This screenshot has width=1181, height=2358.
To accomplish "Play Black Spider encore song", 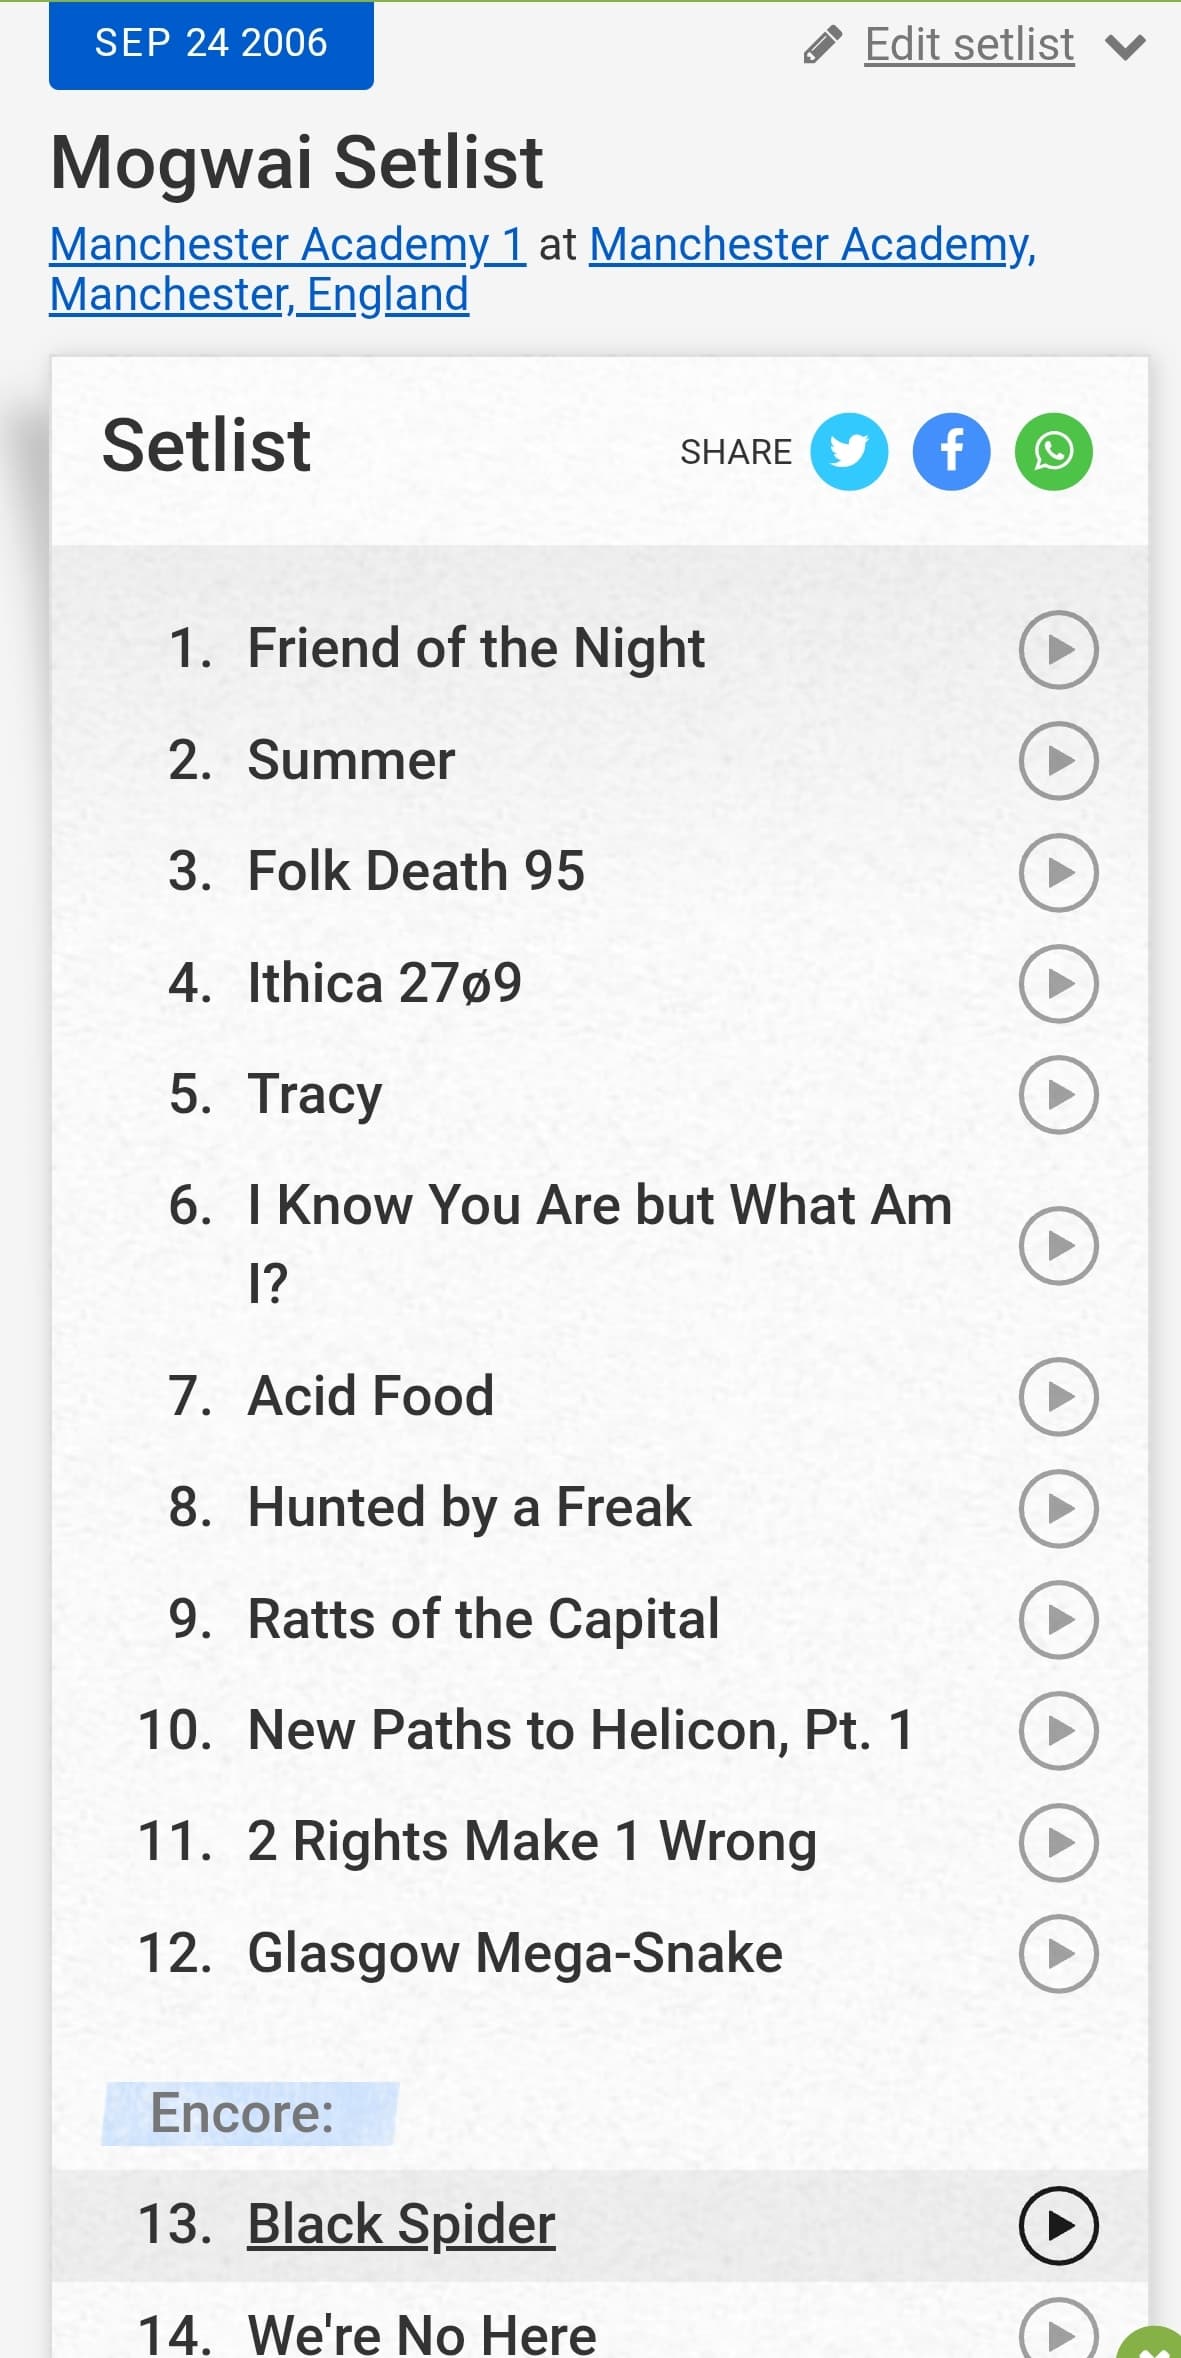I will pos(1058,2226).
